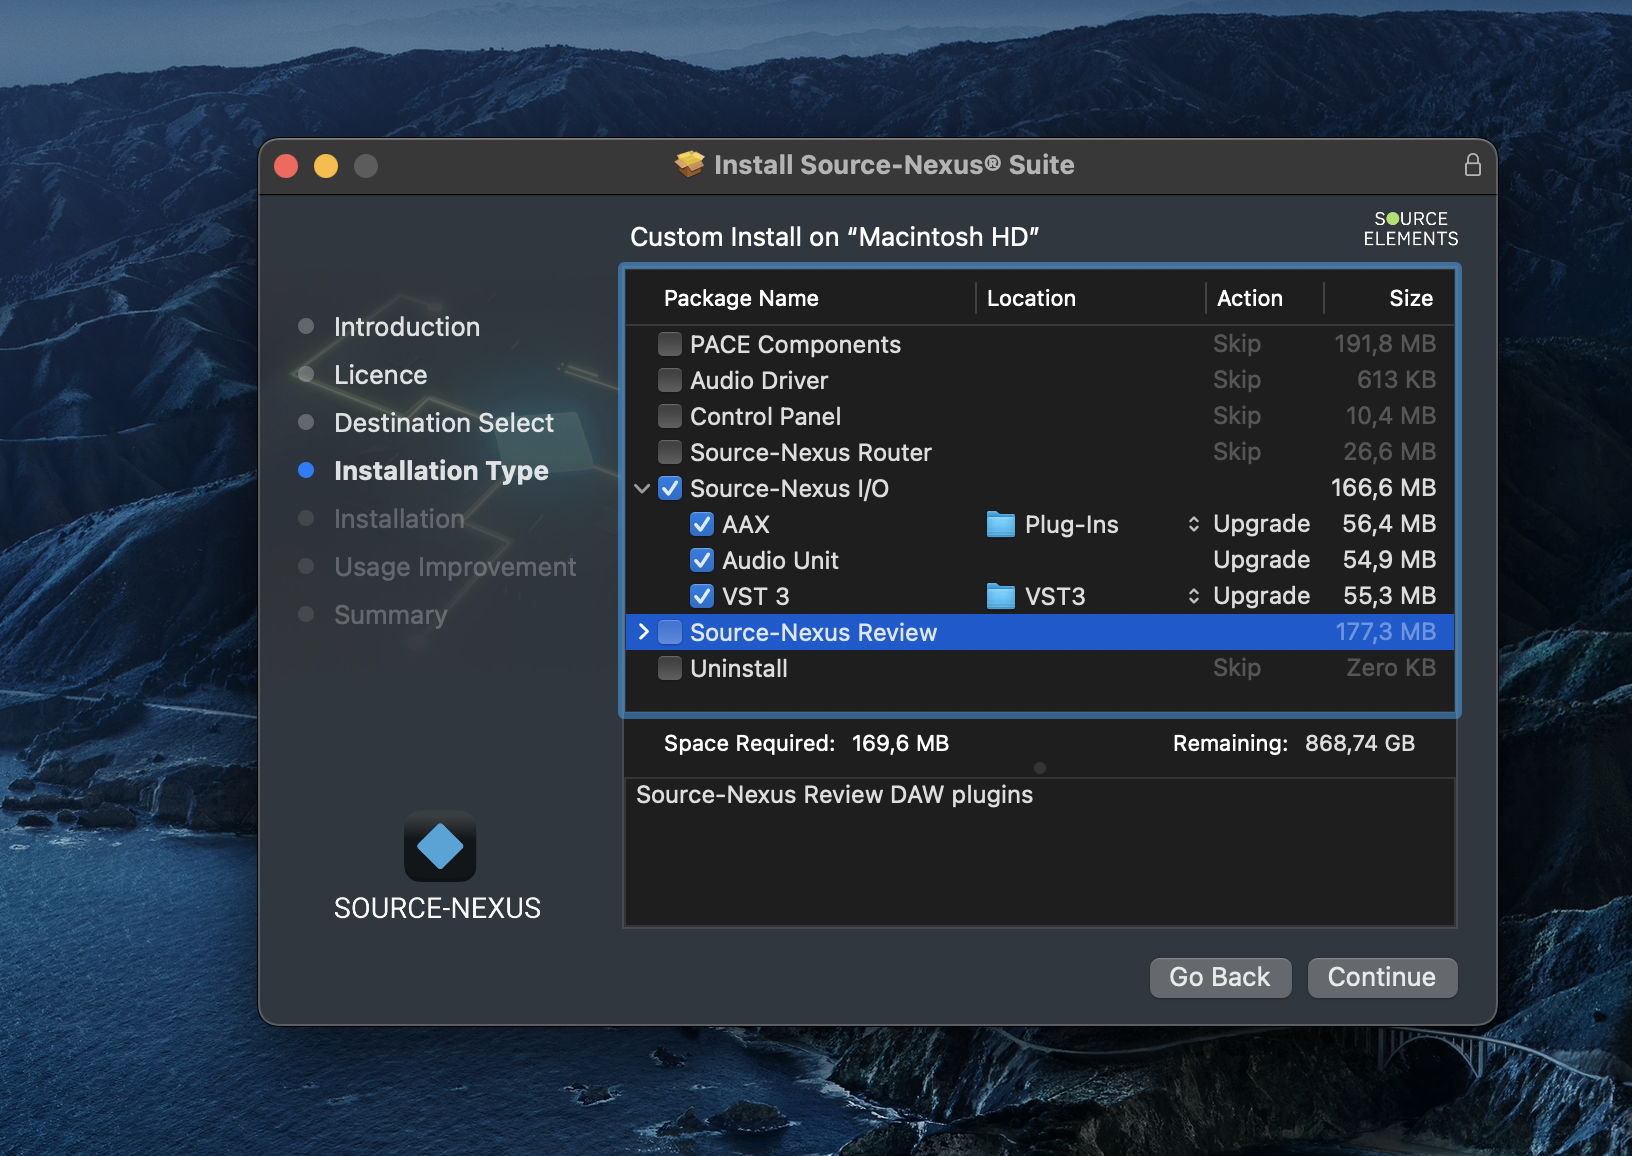Click the lock icon in title bar

click(x=1472, y=165)
